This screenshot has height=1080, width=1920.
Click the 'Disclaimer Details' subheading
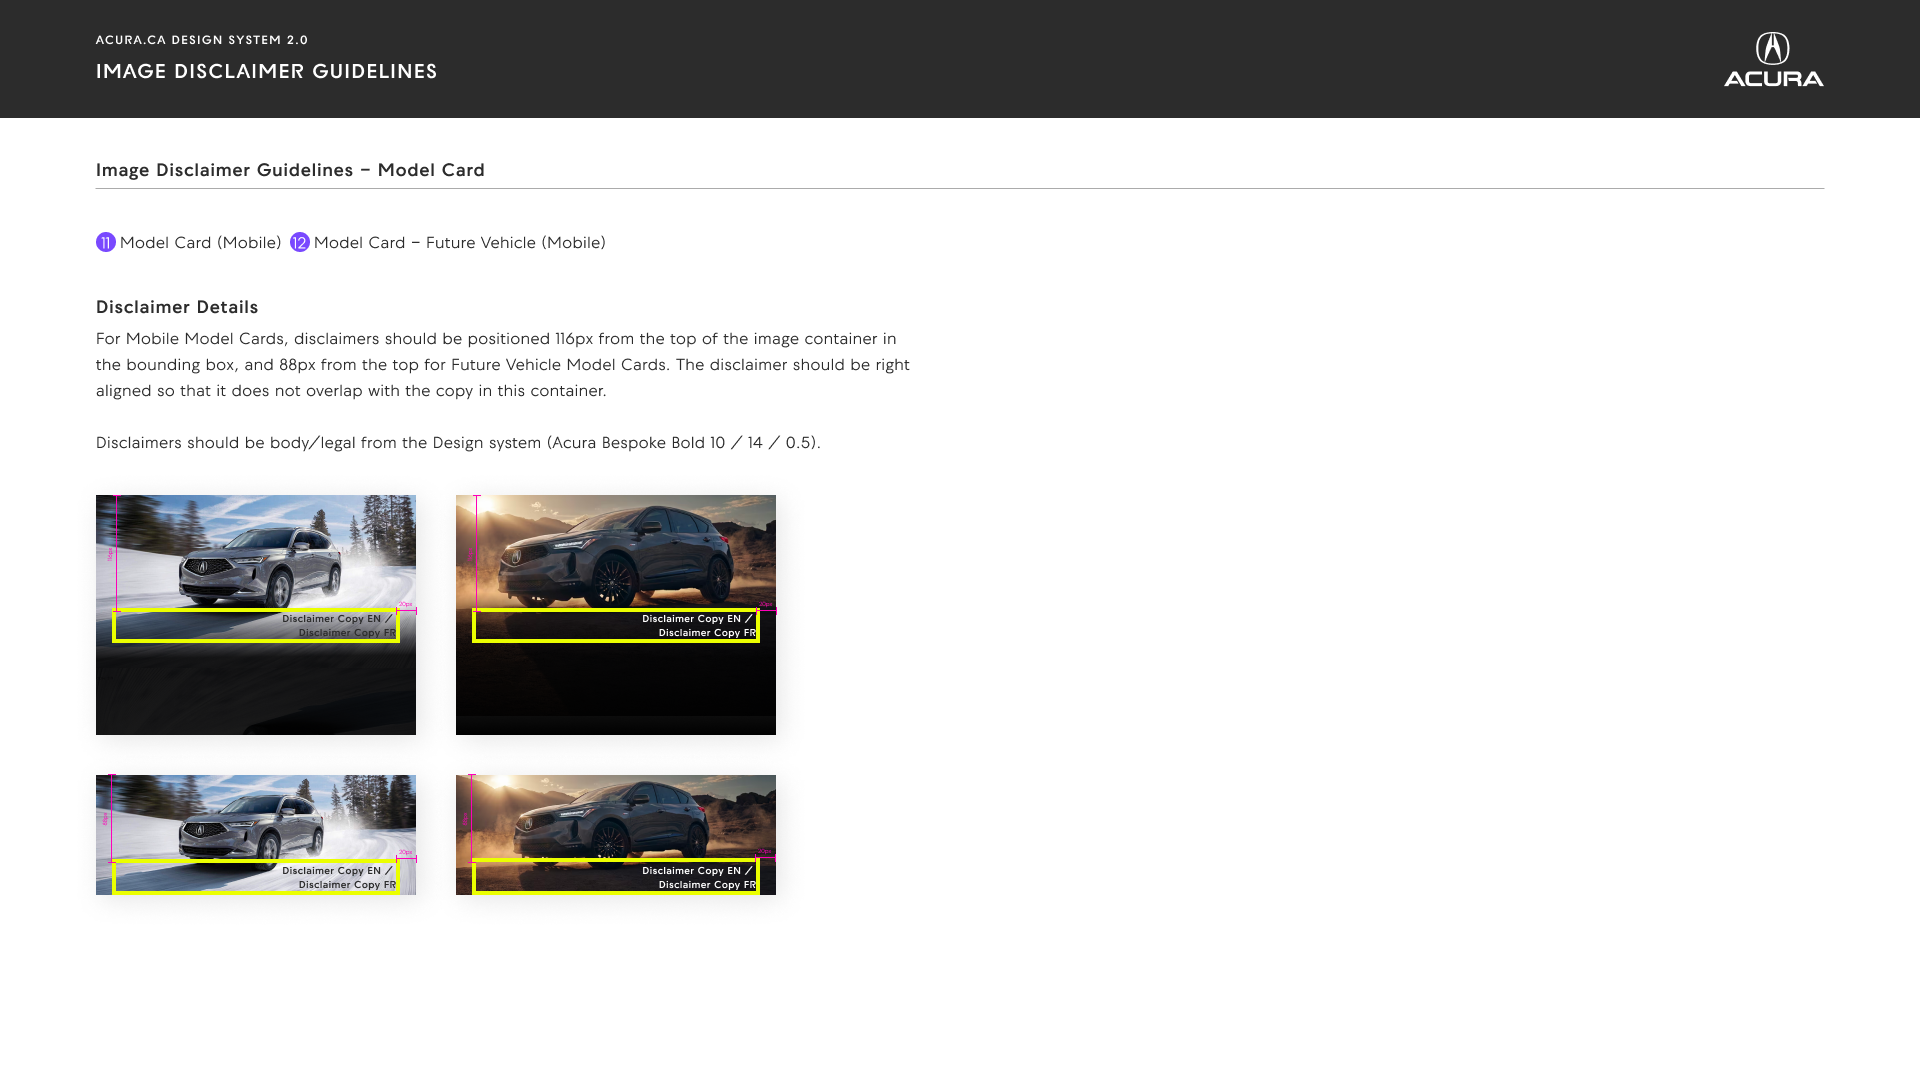[x=177, y=307]
